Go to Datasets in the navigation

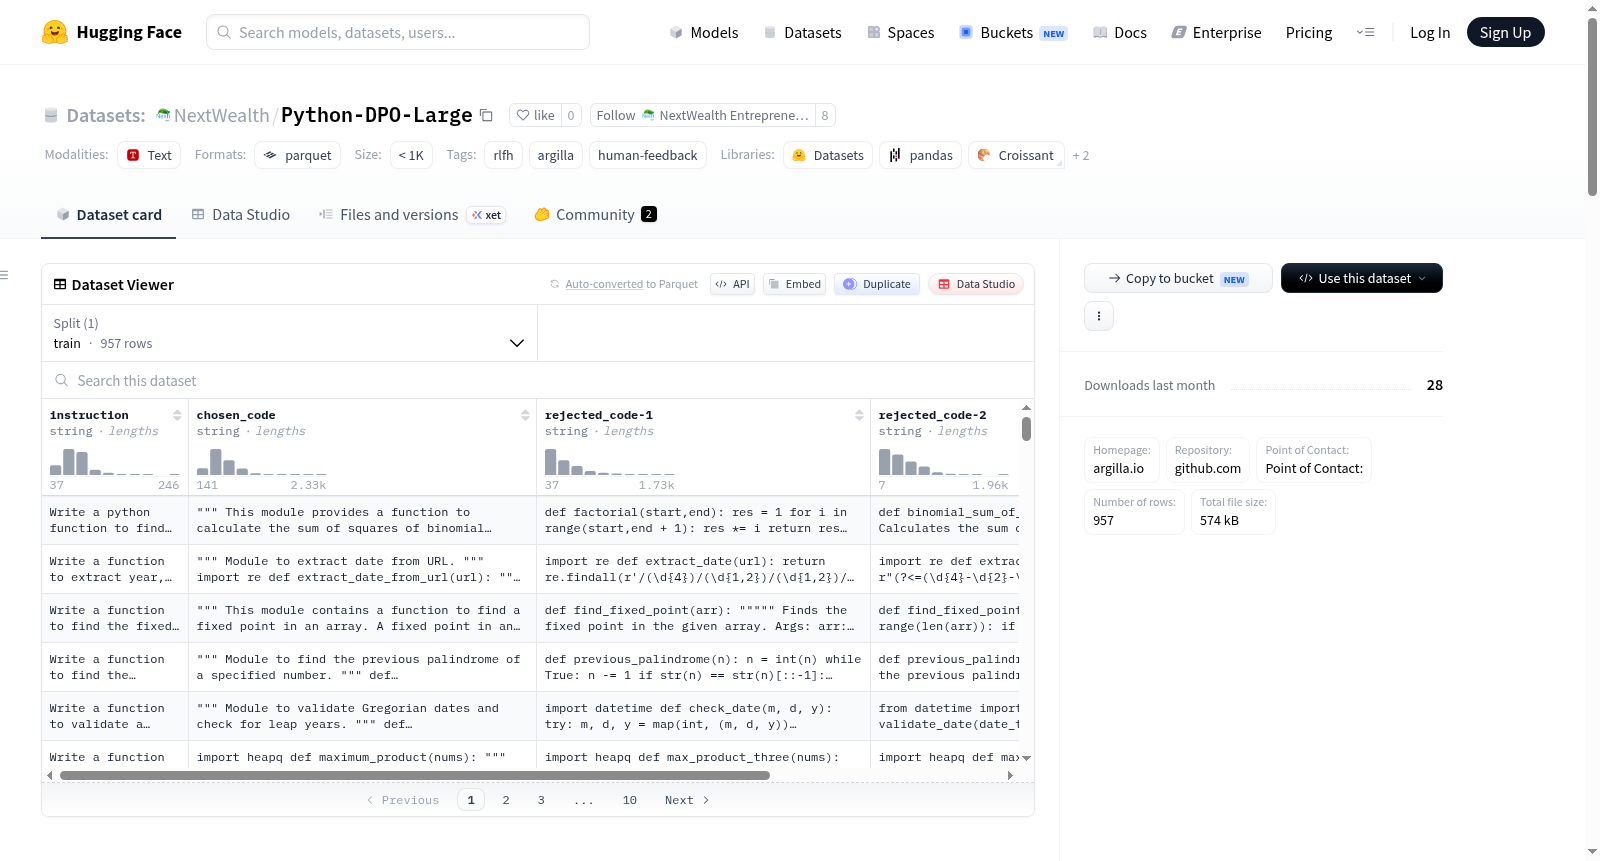click(x=803, y=32)
